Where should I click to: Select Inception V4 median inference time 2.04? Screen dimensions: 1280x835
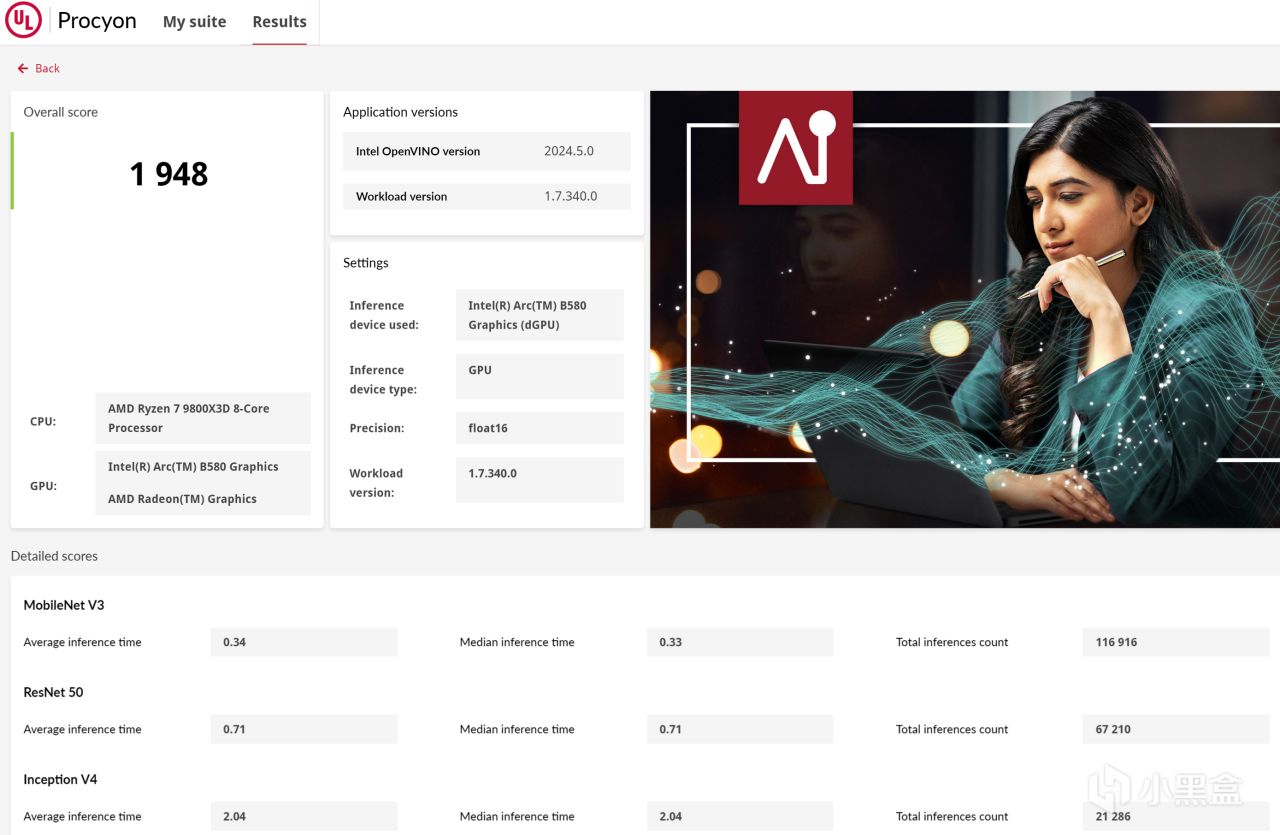740,816
